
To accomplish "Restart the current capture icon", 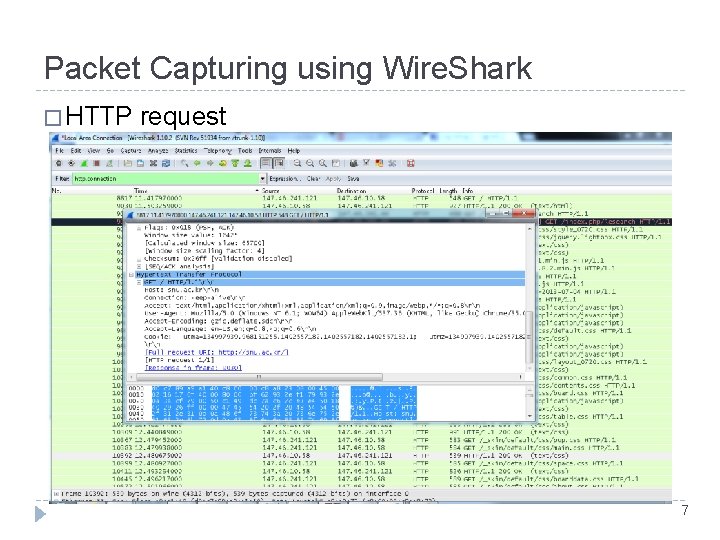I will [109, 163].
